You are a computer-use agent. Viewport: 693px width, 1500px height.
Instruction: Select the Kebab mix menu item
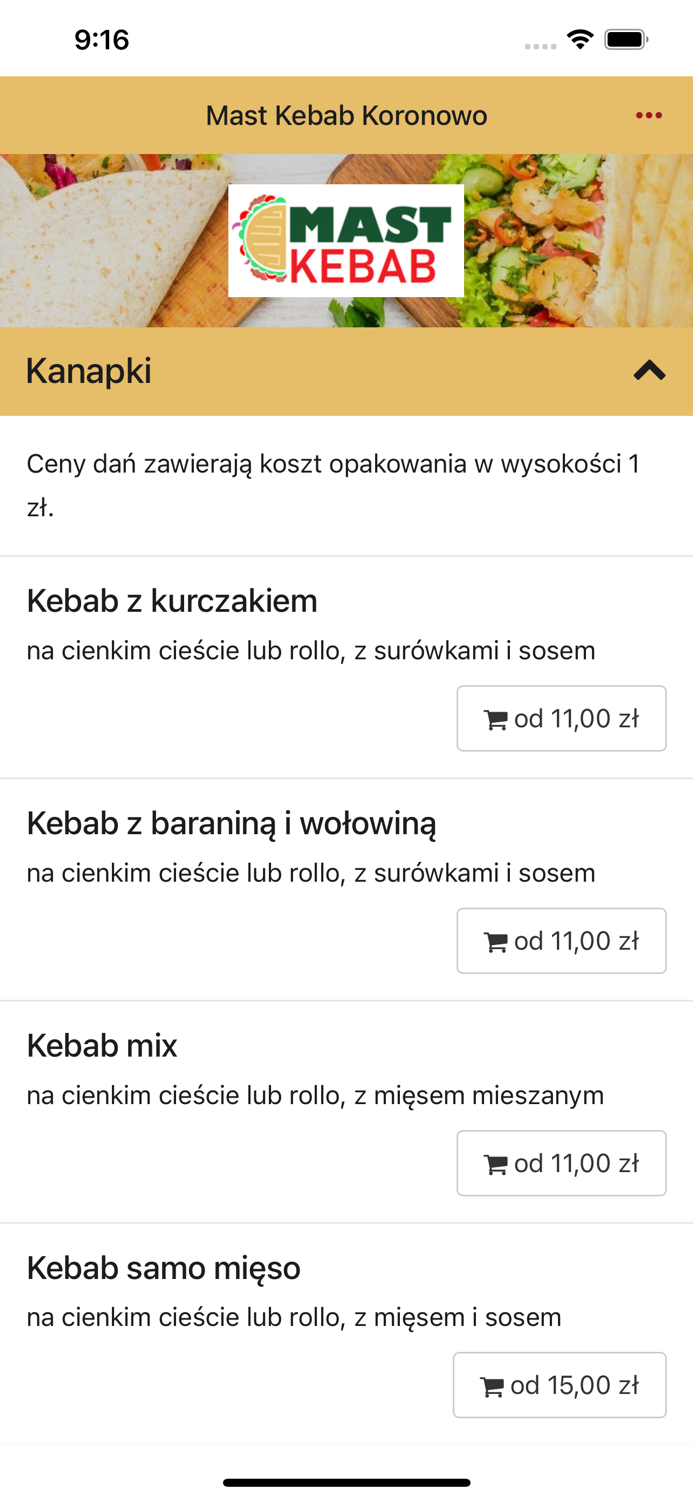(x=101, y=1047)
